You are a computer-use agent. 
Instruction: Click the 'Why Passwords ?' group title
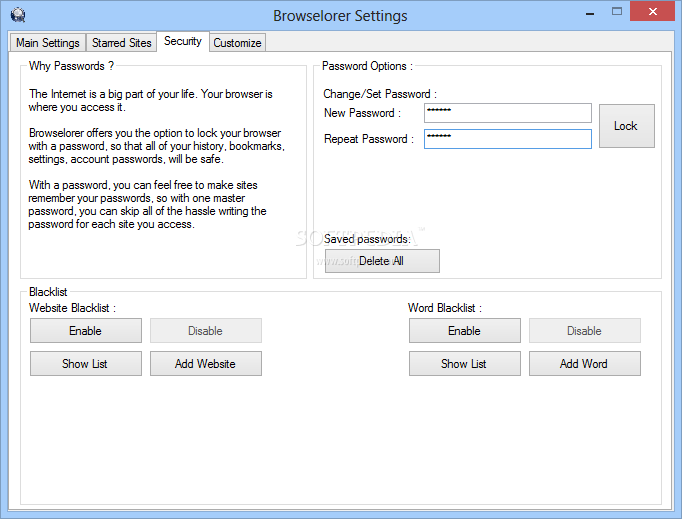[71, 66]
